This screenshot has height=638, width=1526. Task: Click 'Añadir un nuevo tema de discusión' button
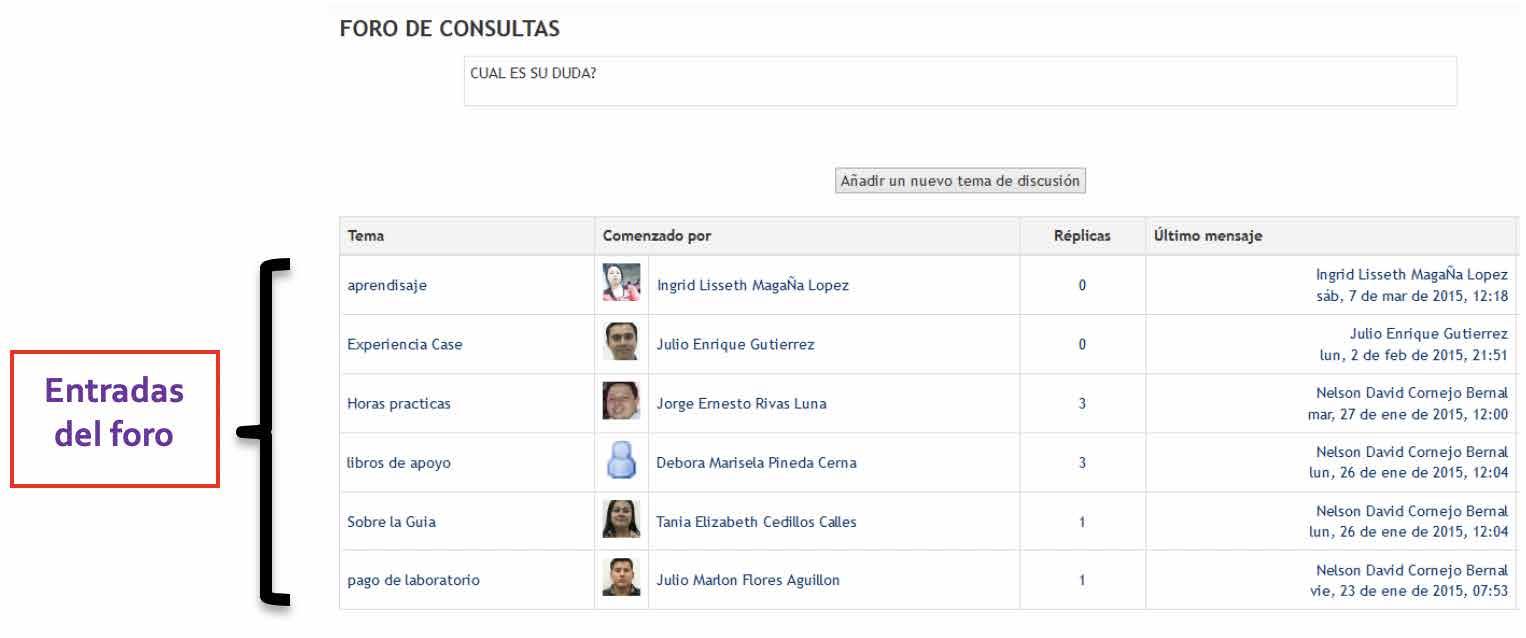[x=960, y=181]
